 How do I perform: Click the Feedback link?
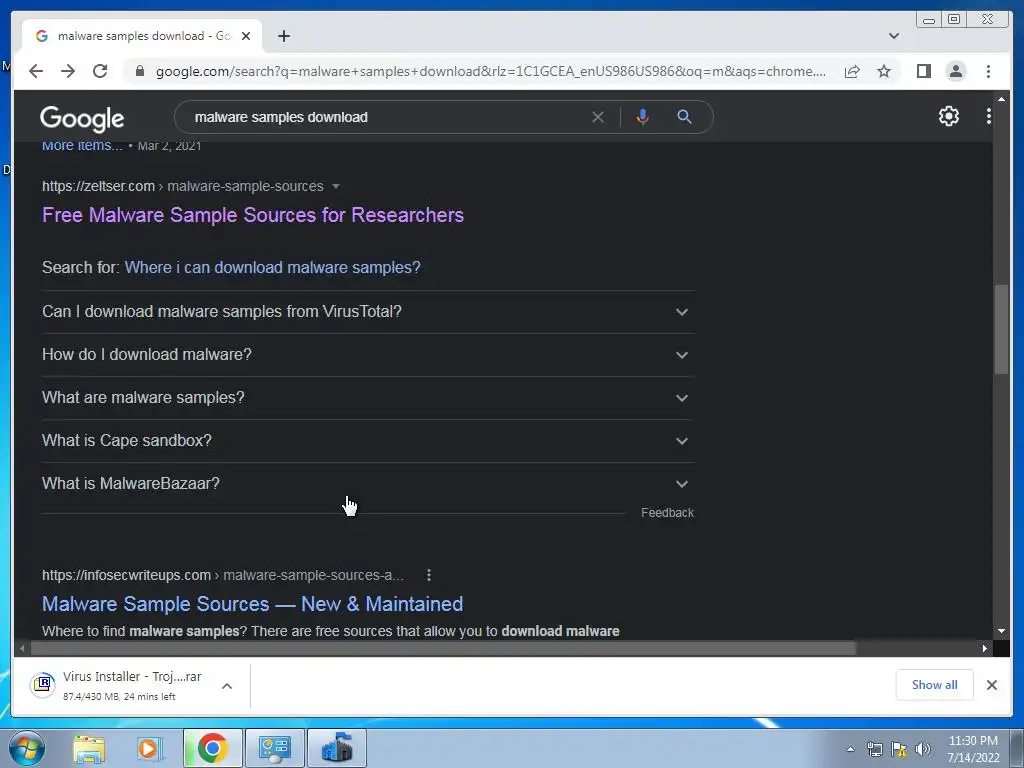pyautogui.click(x=667, y=513)
